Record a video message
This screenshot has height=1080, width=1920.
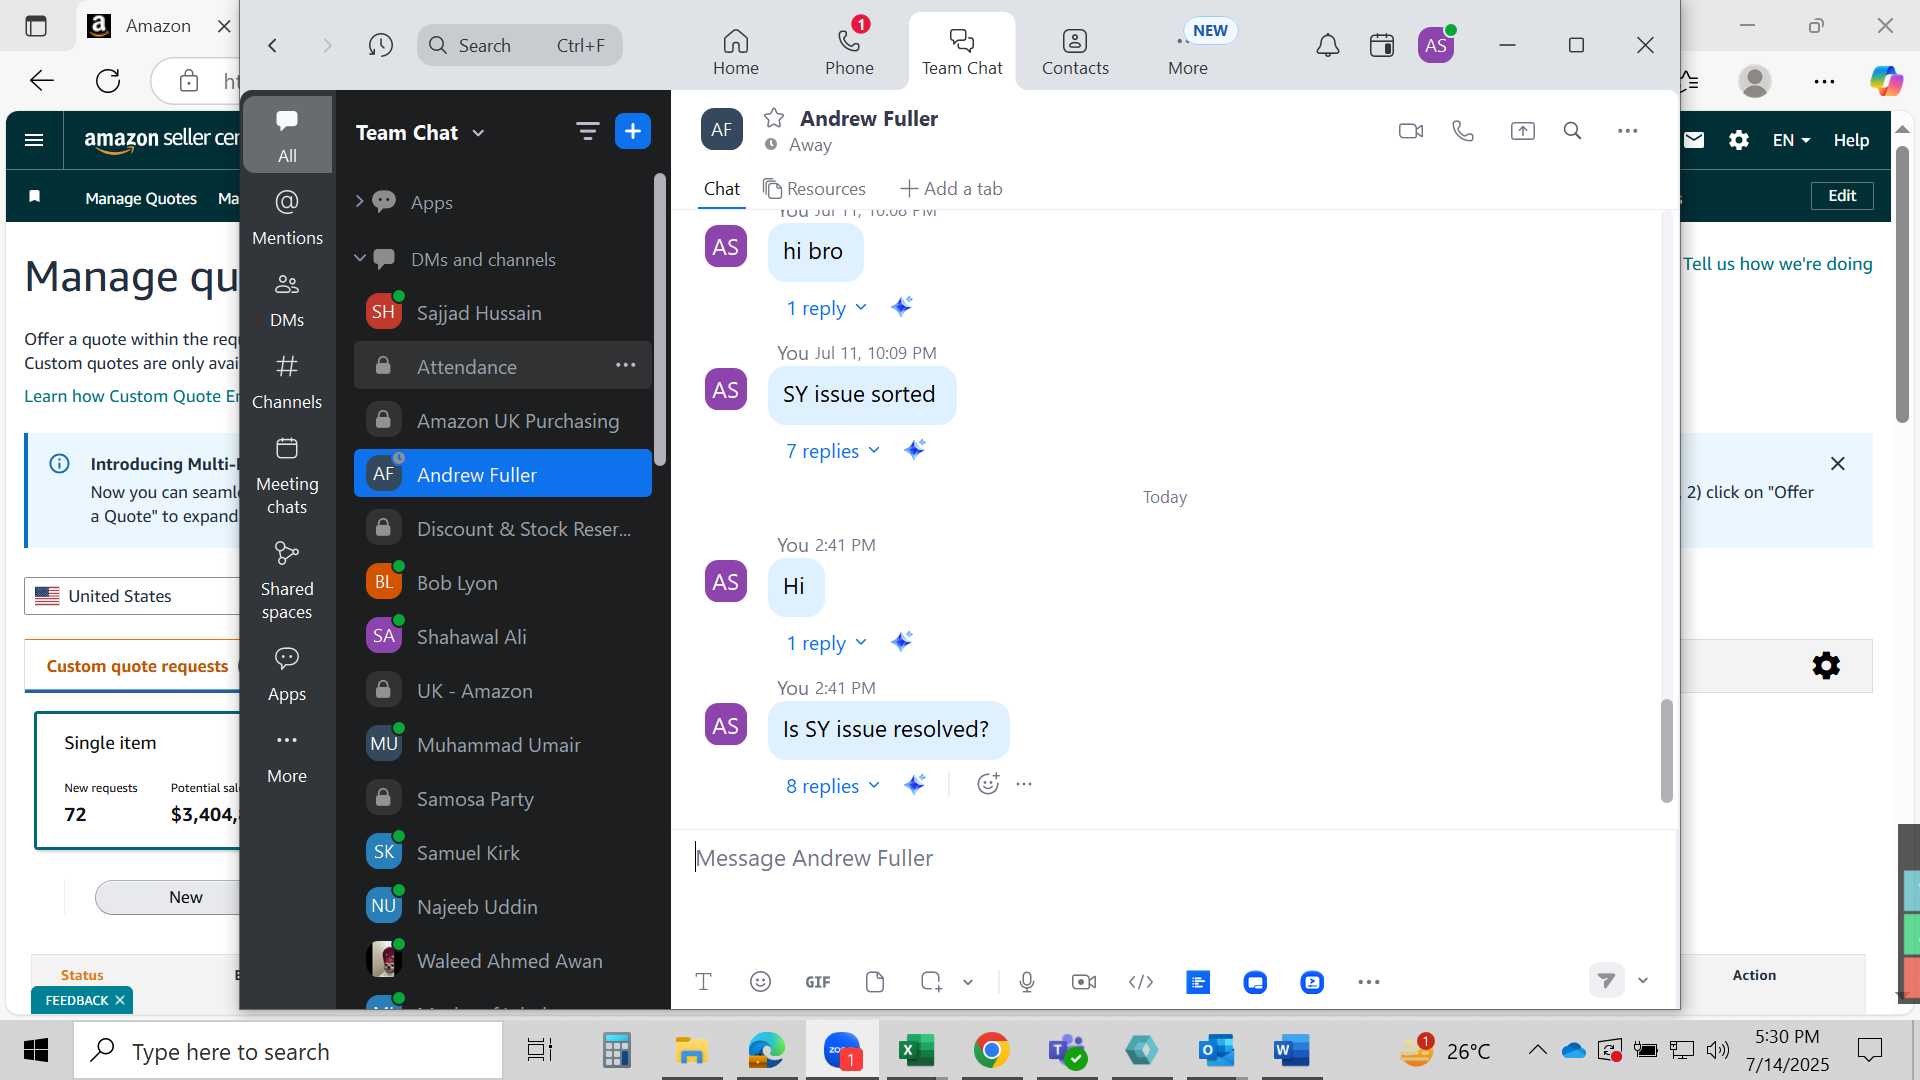pyautogui.click(x=1083, y=982)
